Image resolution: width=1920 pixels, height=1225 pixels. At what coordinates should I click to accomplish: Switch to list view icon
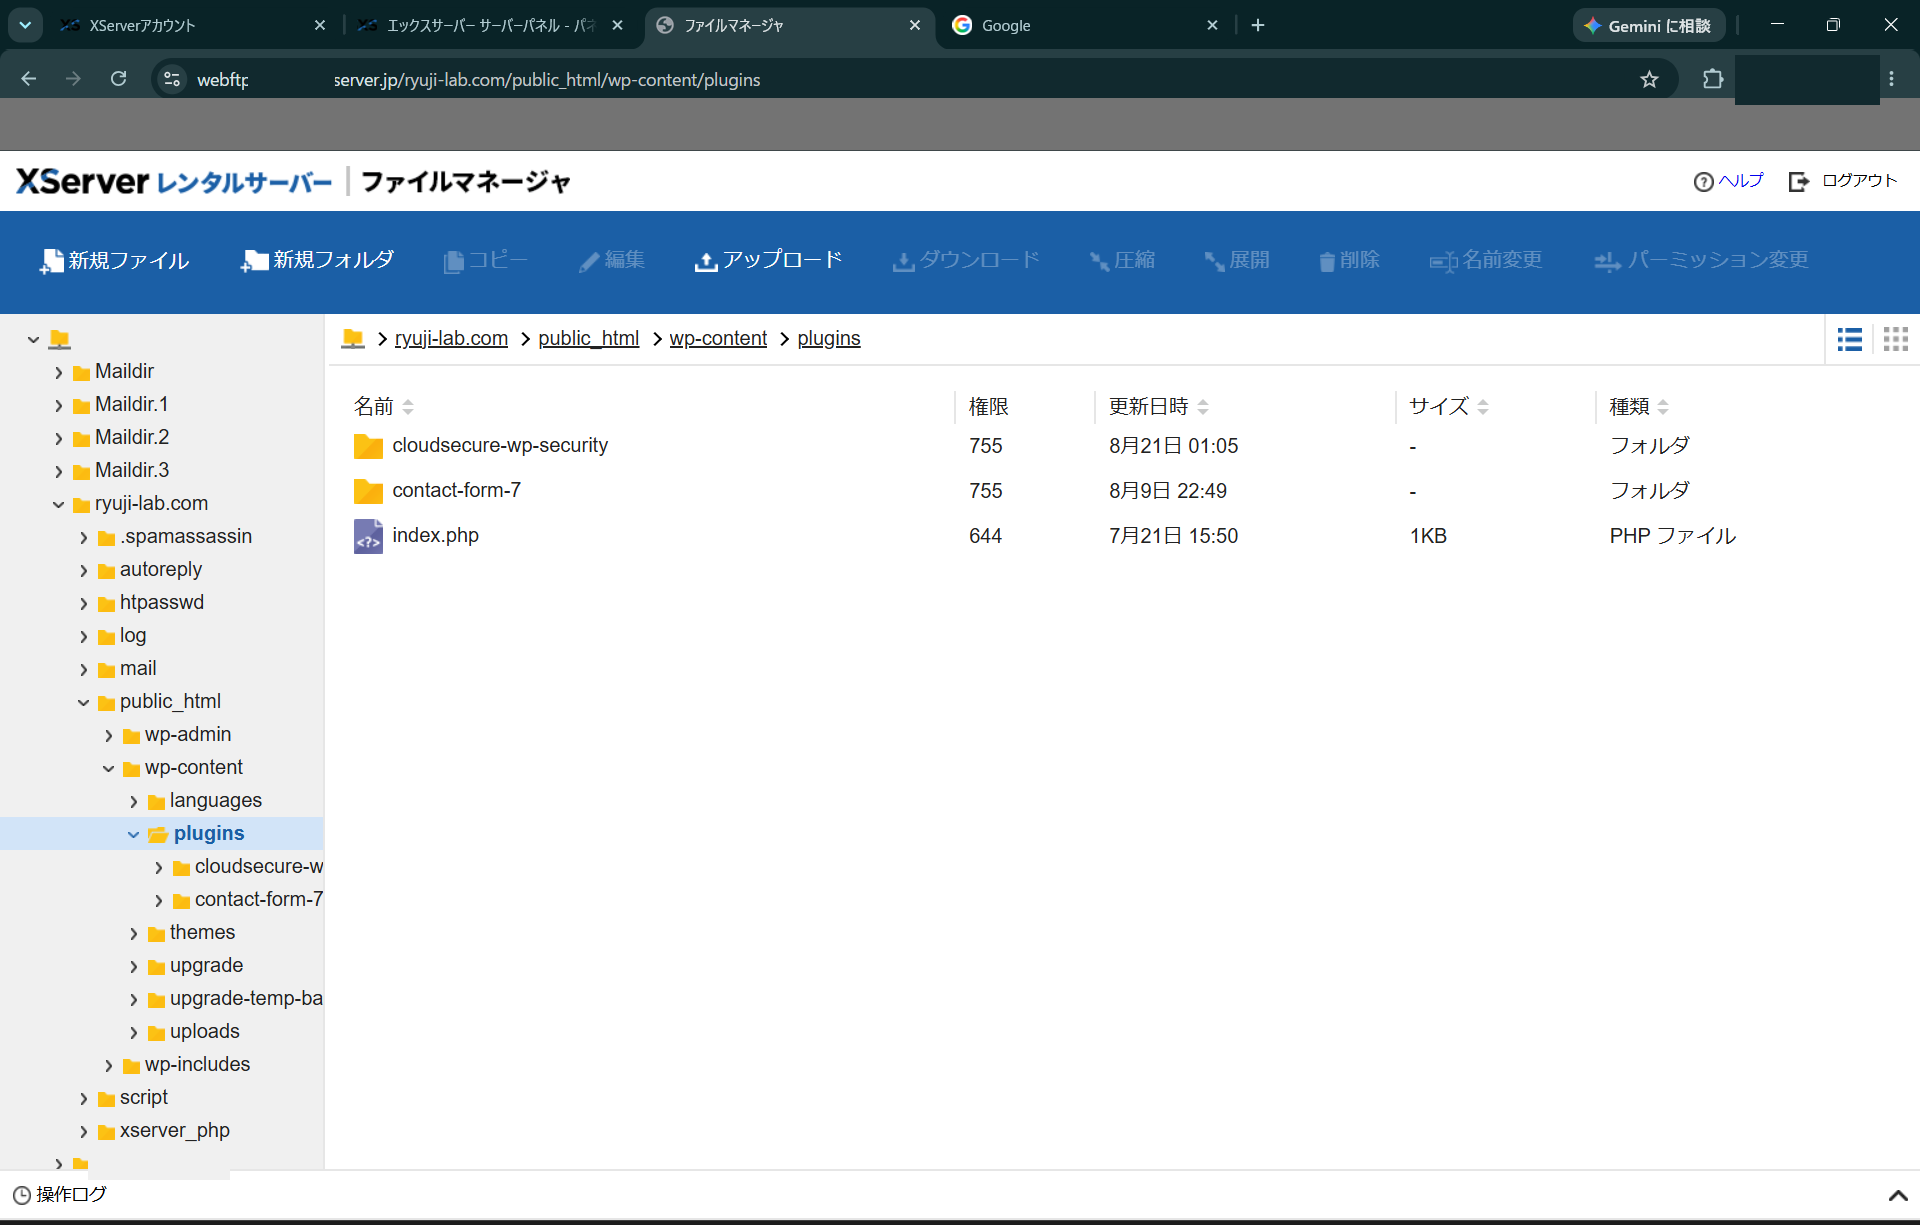[x=1849, y=339]
